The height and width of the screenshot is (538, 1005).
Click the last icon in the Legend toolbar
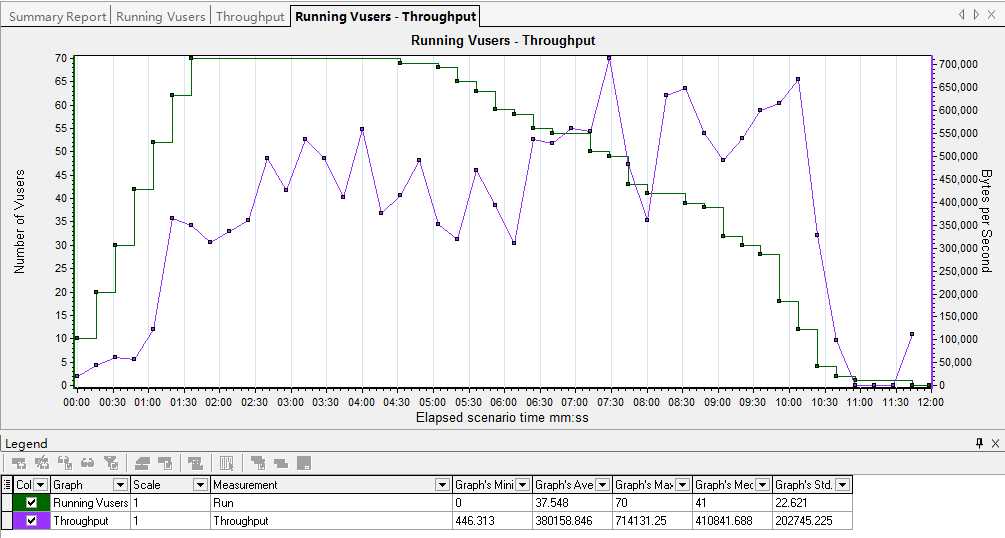coord(304,463)
